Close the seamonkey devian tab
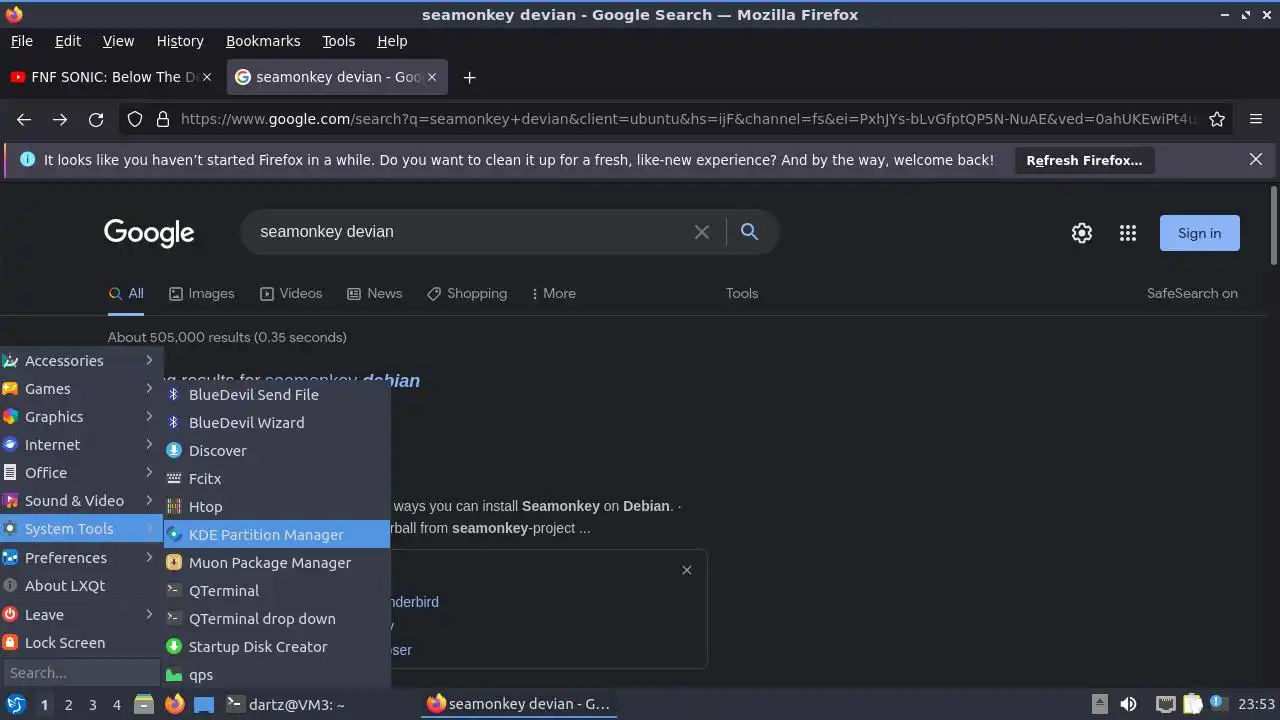 coord(434,77)
